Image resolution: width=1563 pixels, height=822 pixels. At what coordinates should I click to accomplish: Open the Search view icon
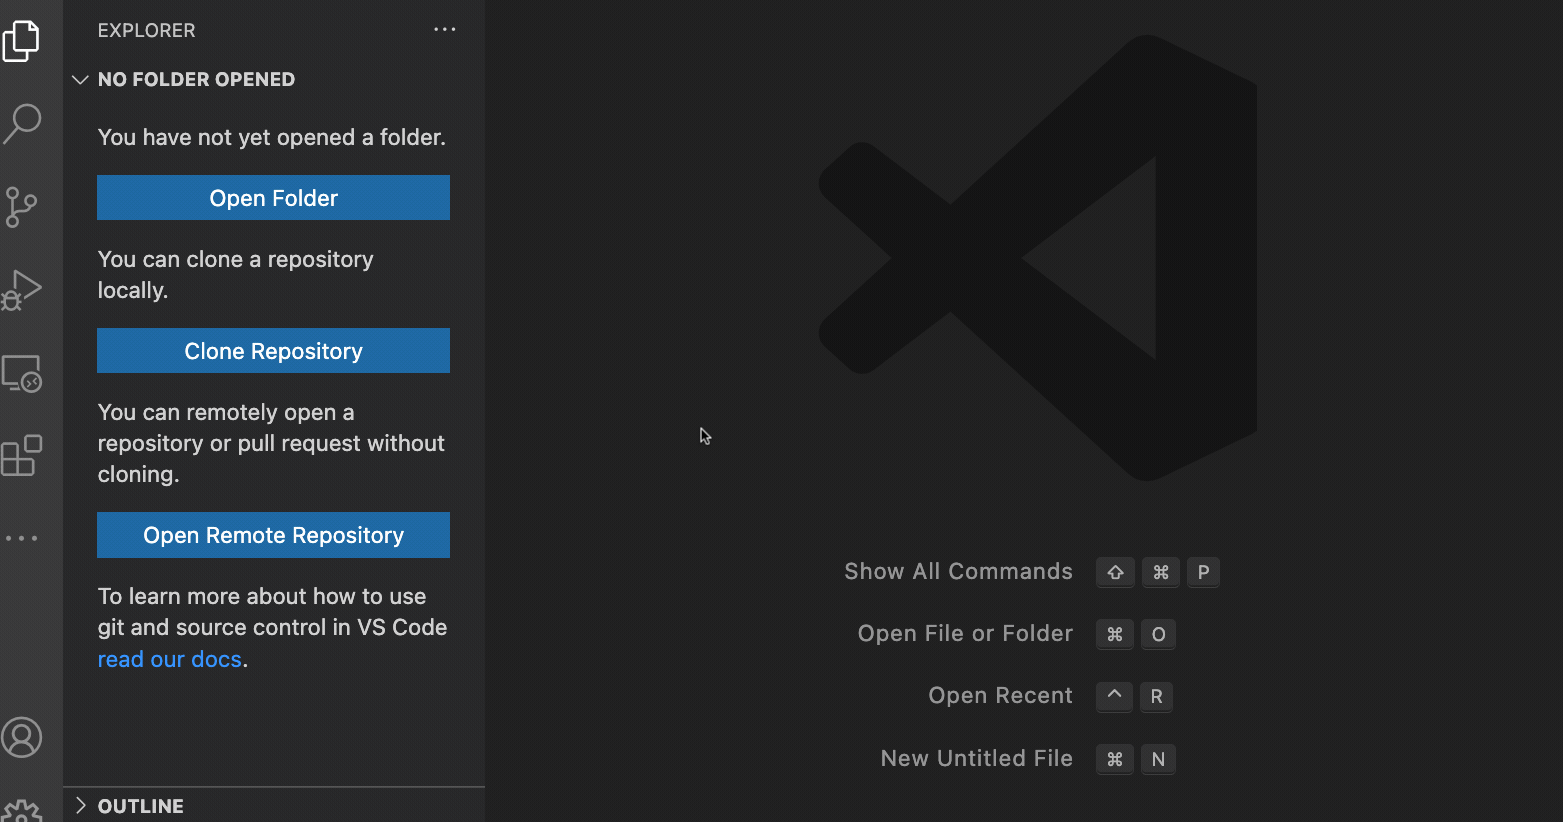22,124
